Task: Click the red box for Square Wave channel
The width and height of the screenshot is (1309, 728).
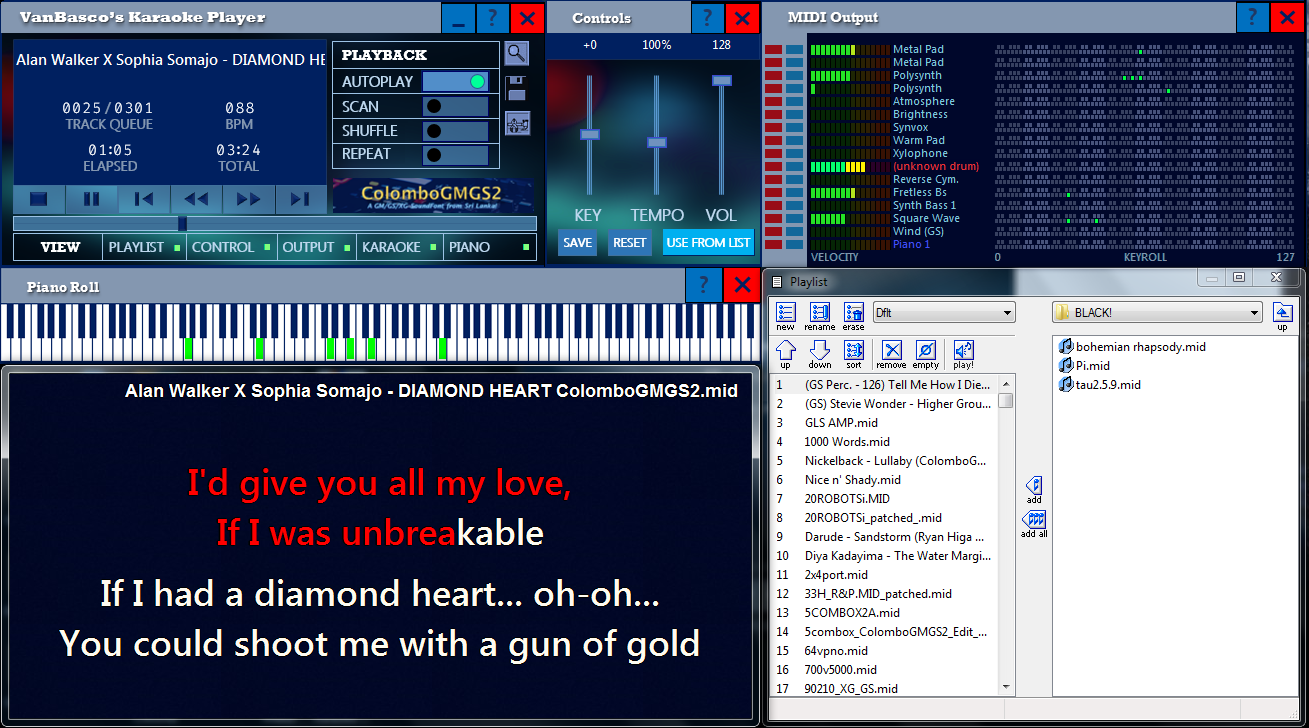Action: [x=773, y=218]
